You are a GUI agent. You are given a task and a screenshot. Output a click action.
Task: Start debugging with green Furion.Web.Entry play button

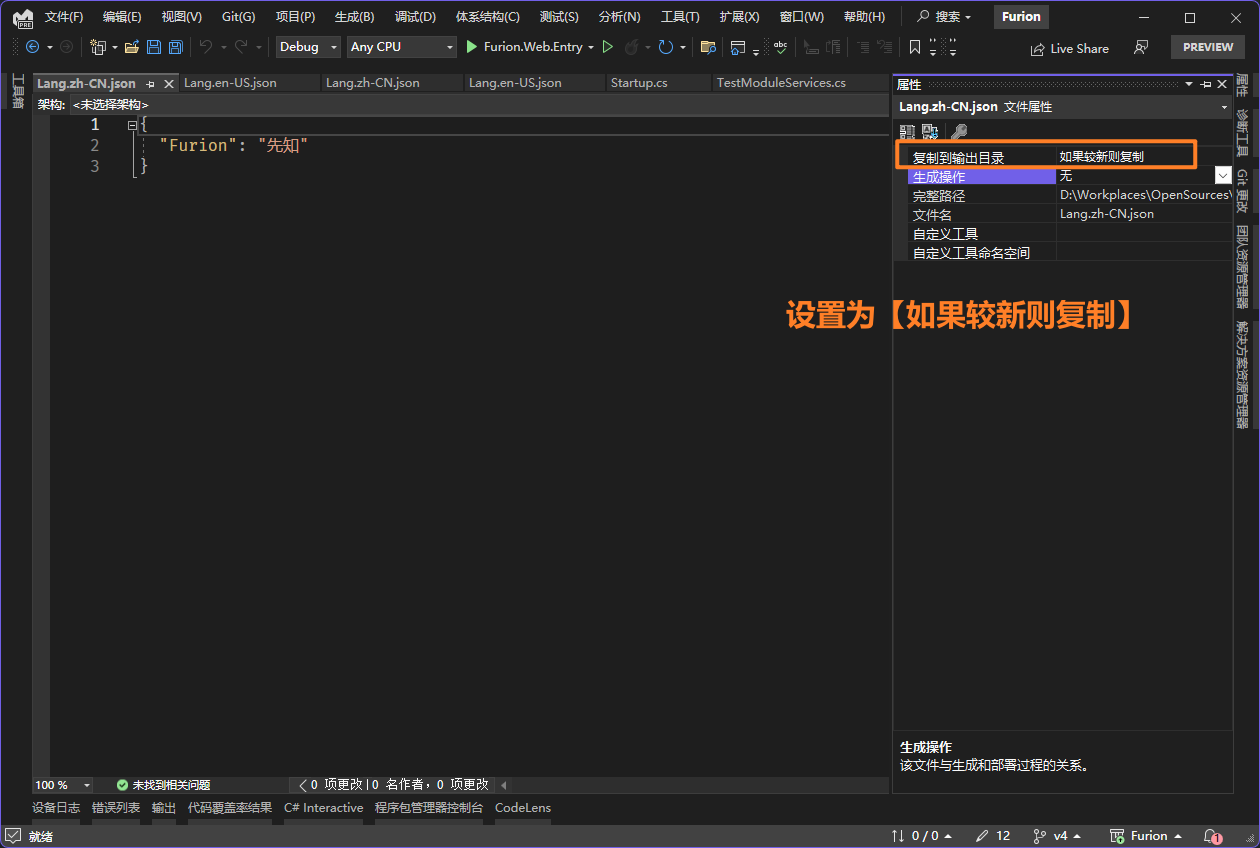pyautogui.click(x=472, y=47)
